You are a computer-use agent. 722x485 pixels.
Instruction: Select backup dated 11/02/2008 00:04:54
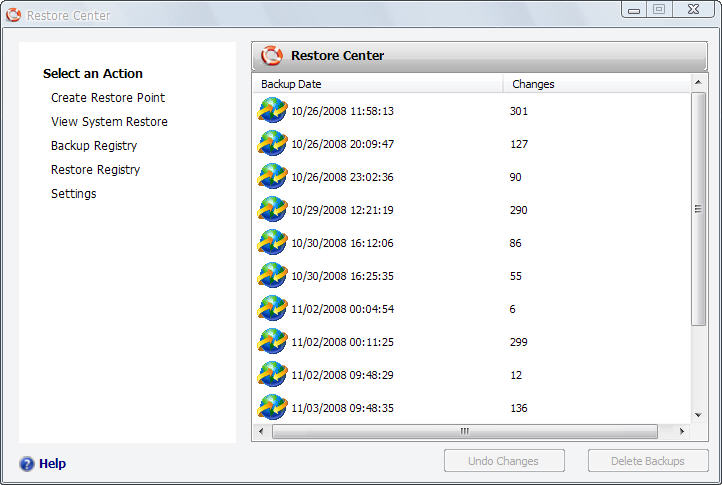[342, 309]
